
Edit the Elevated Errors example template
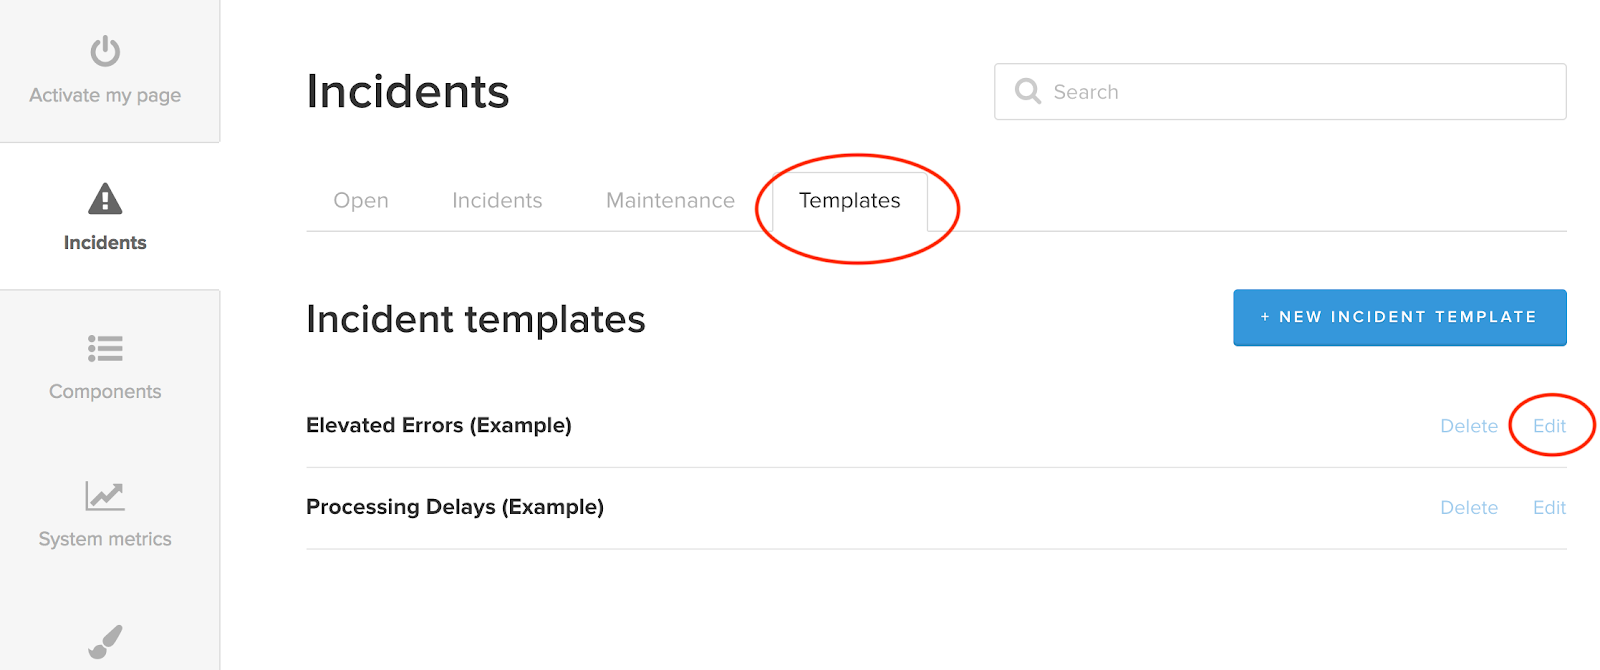click(x=1548, y=425)
